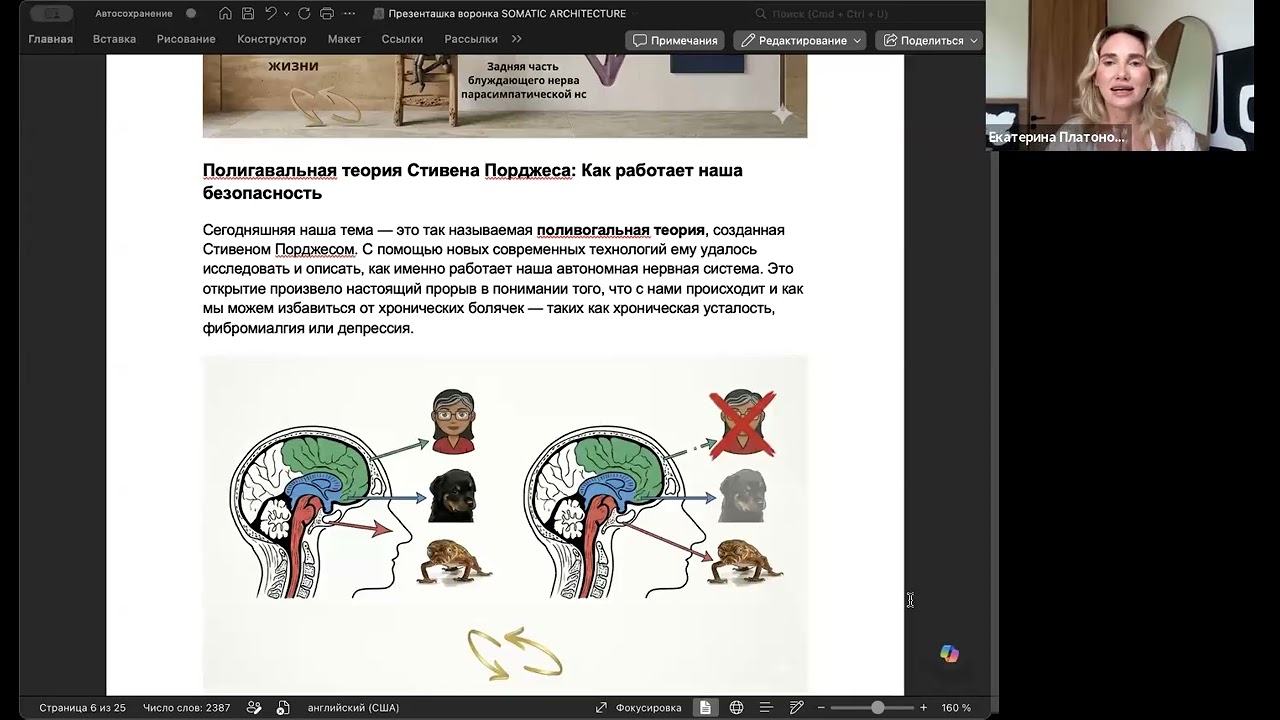This screenshot has height=720, width=1280.
Task: Zoom out with the minus button
Action: 821,707
